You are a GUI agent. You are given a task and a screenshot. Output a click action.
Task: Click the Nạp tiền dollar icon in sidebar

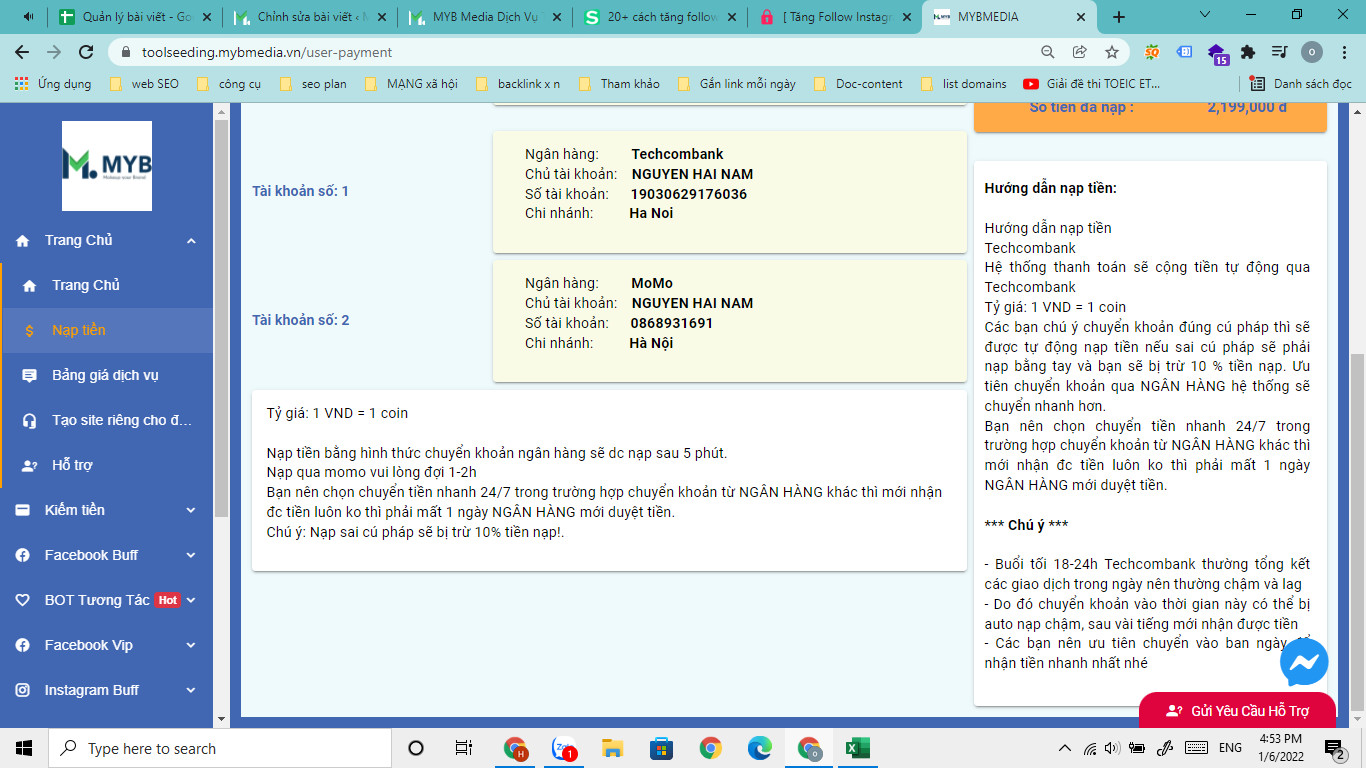(29, 330)
